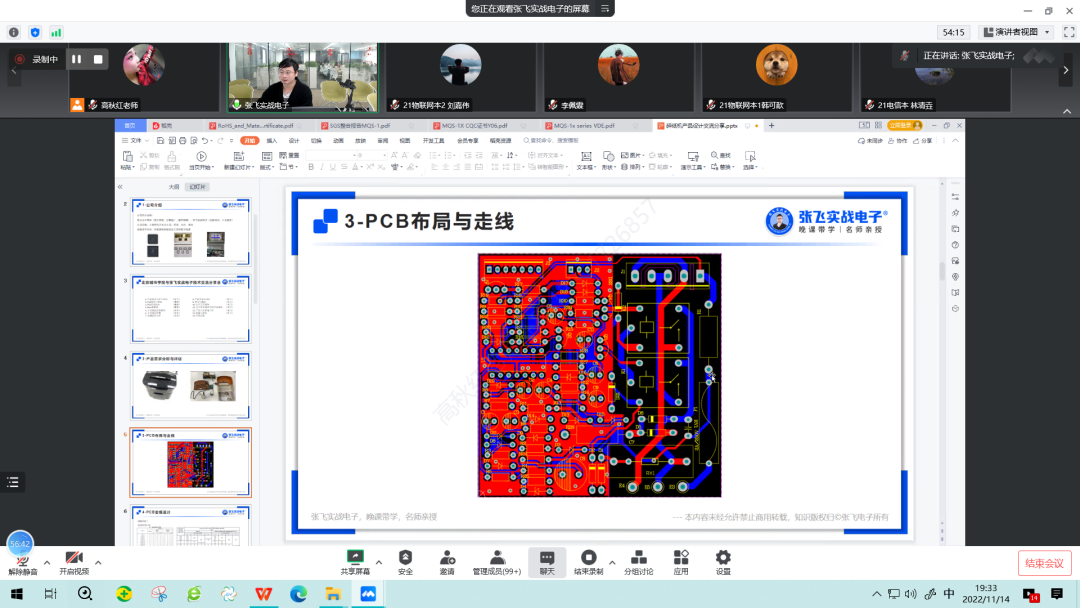The height and width of the screenshot is (608, 1080).
Task: Expand the arrow next to 共享屏幕
Action: click(378, 564)
